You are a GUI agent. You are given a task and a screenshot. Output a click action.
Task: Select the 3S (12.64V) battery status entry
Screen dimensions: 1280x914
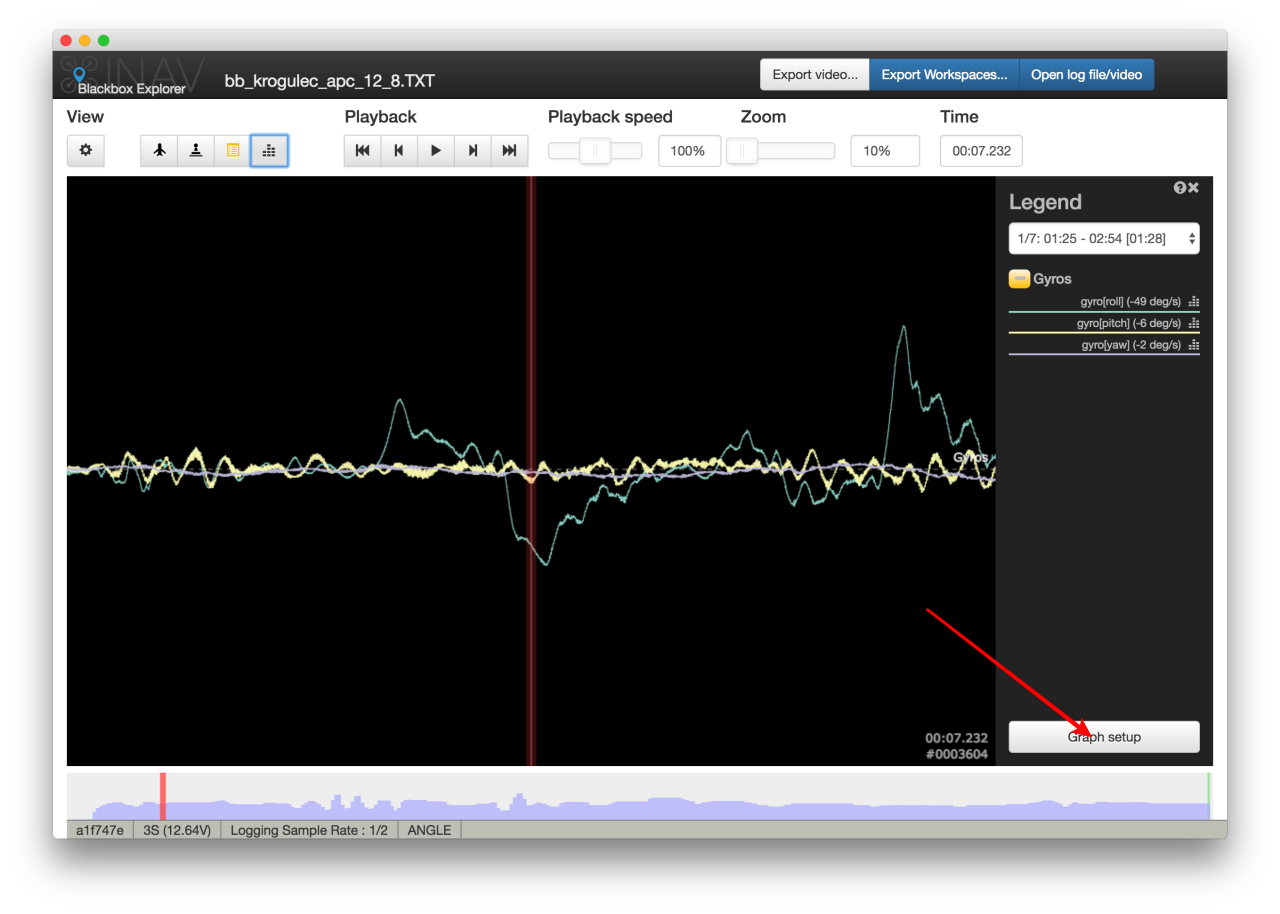pyautogui.click(x=176, y=829)
